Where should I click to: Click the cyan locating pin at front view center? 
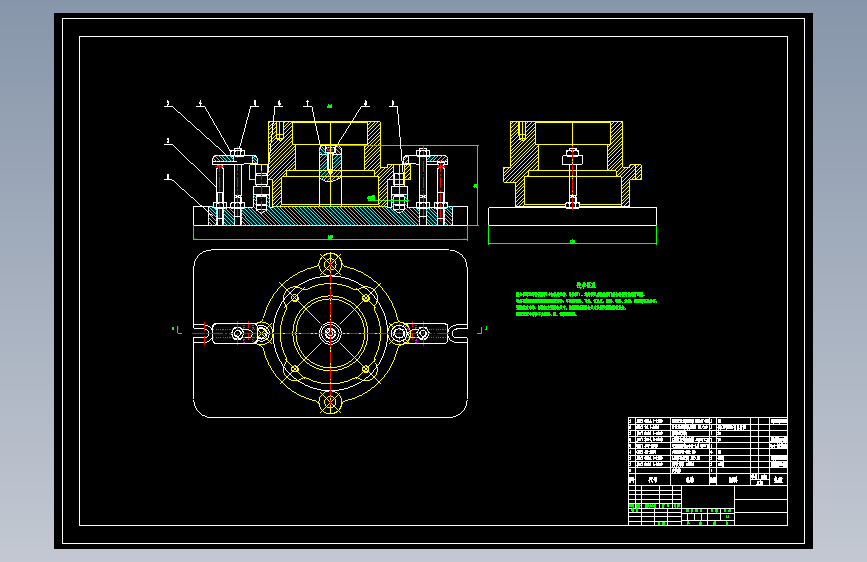point(330,164)
